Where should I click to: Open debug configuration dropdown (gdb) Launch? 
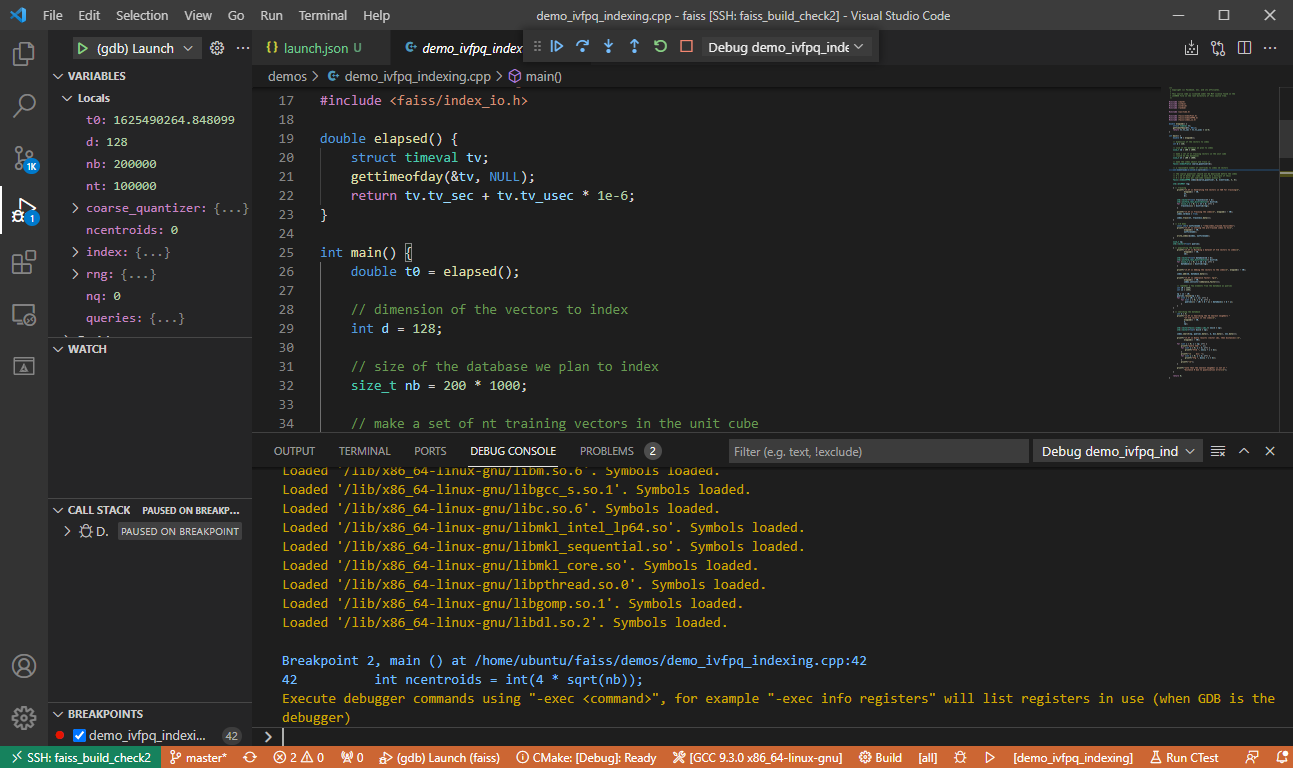tap(138, 48)
